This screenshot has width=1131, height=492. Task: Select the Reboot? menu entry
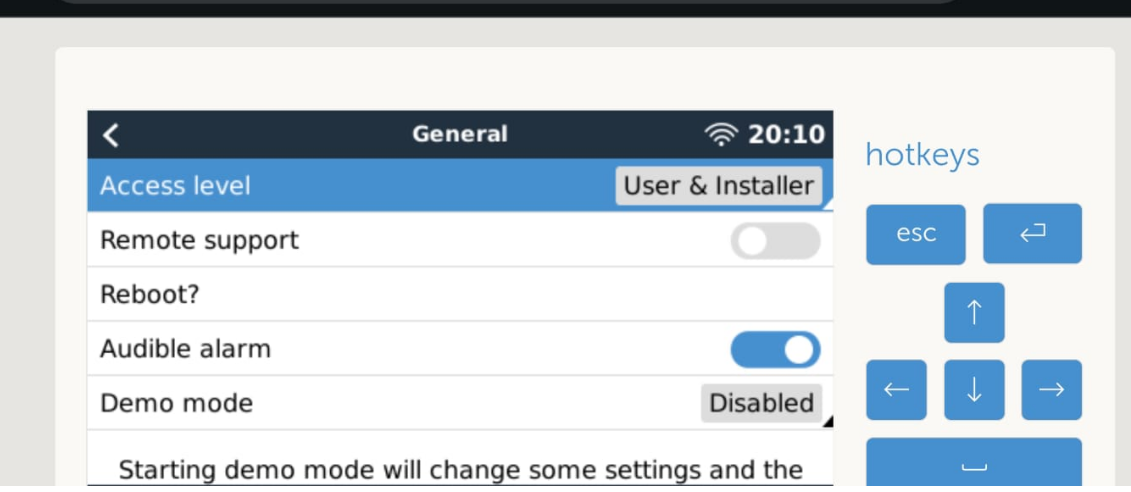pyautogui.click(x=150, y=295)
